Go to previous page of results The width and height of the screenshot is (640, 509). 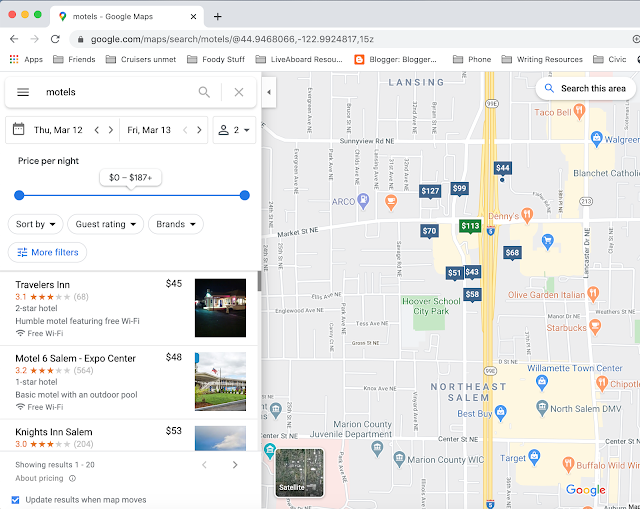coord(204,465)
